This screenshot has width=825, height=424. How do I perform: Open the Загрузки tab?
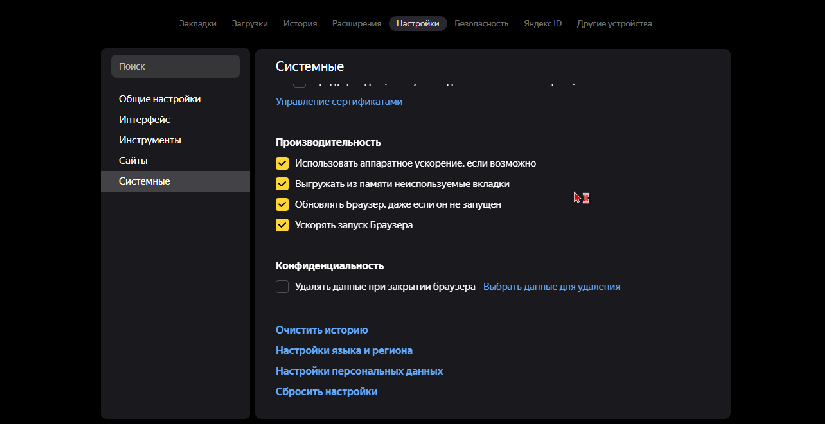(x=249, y=24)
